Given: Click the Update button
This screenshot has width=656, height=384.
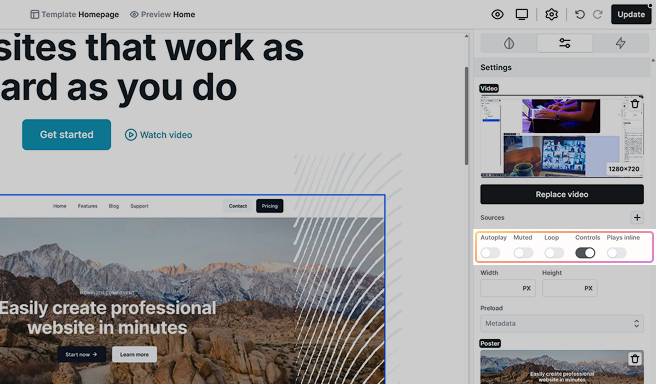Looking at the screenshot, I should click(x=631, y=15).
